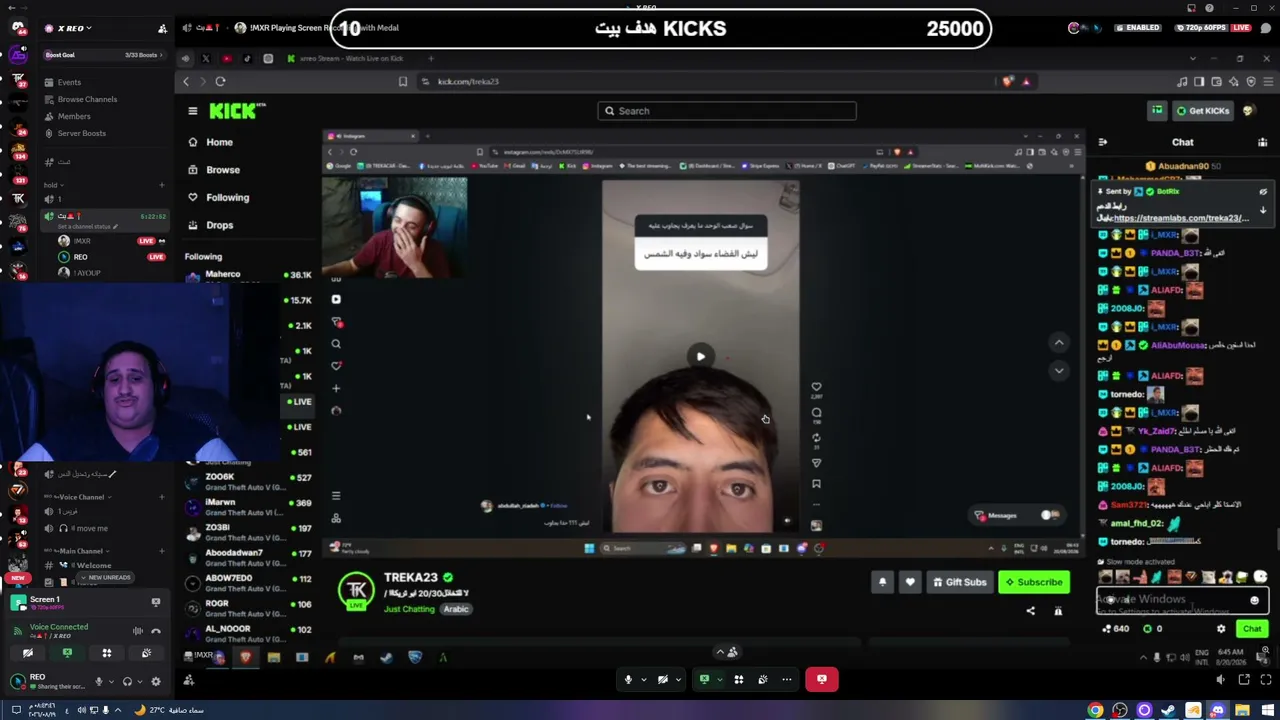
Task: Open Kick chat settings gear
Action: [x=1221, y=629]
